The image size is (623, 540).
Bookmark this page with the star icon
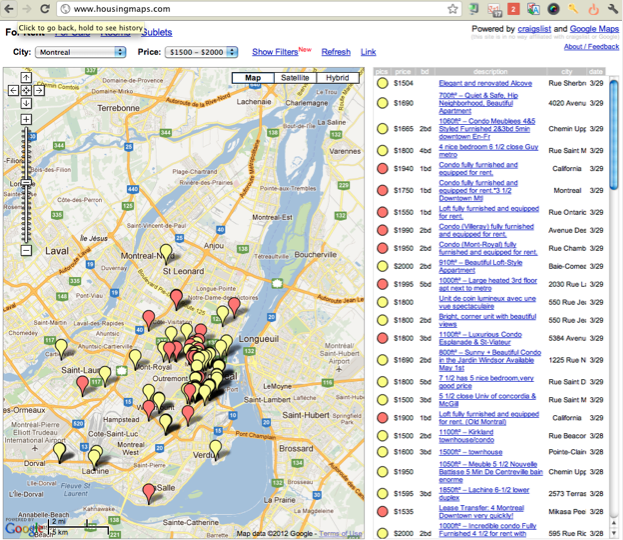(x=453, y=9)
